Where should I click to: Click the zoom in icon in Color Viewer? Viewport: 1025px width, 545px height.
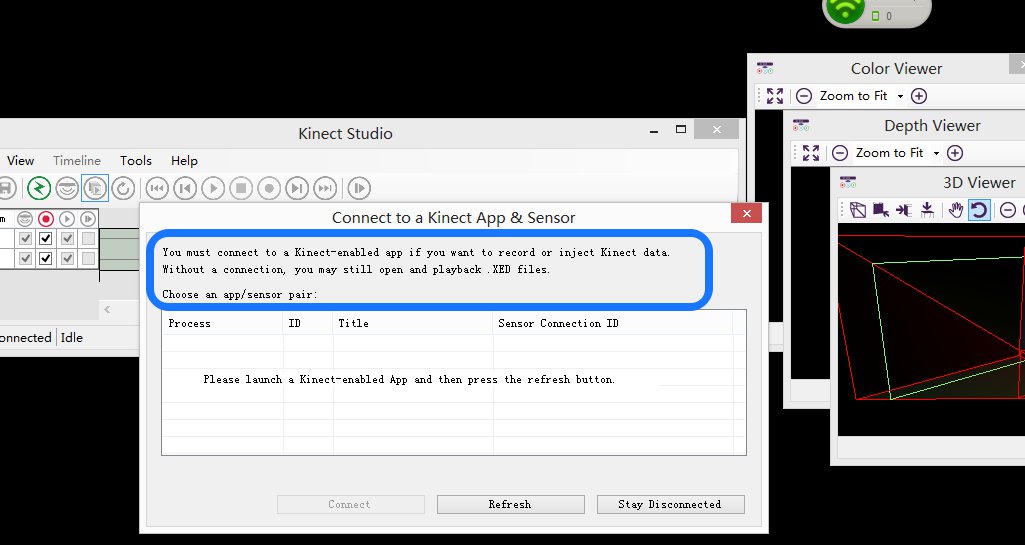point(918,96)
